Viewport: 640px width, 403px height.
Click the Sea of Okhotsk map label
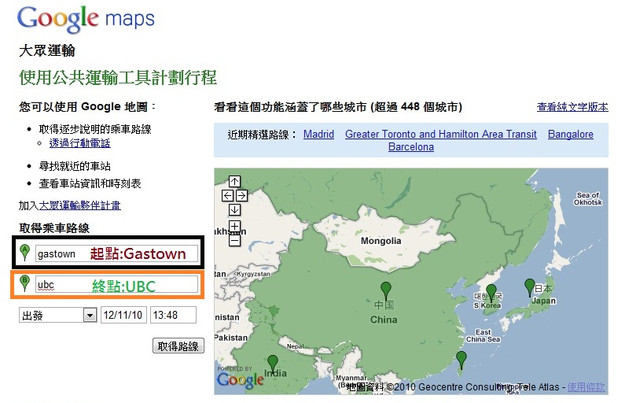588,198
